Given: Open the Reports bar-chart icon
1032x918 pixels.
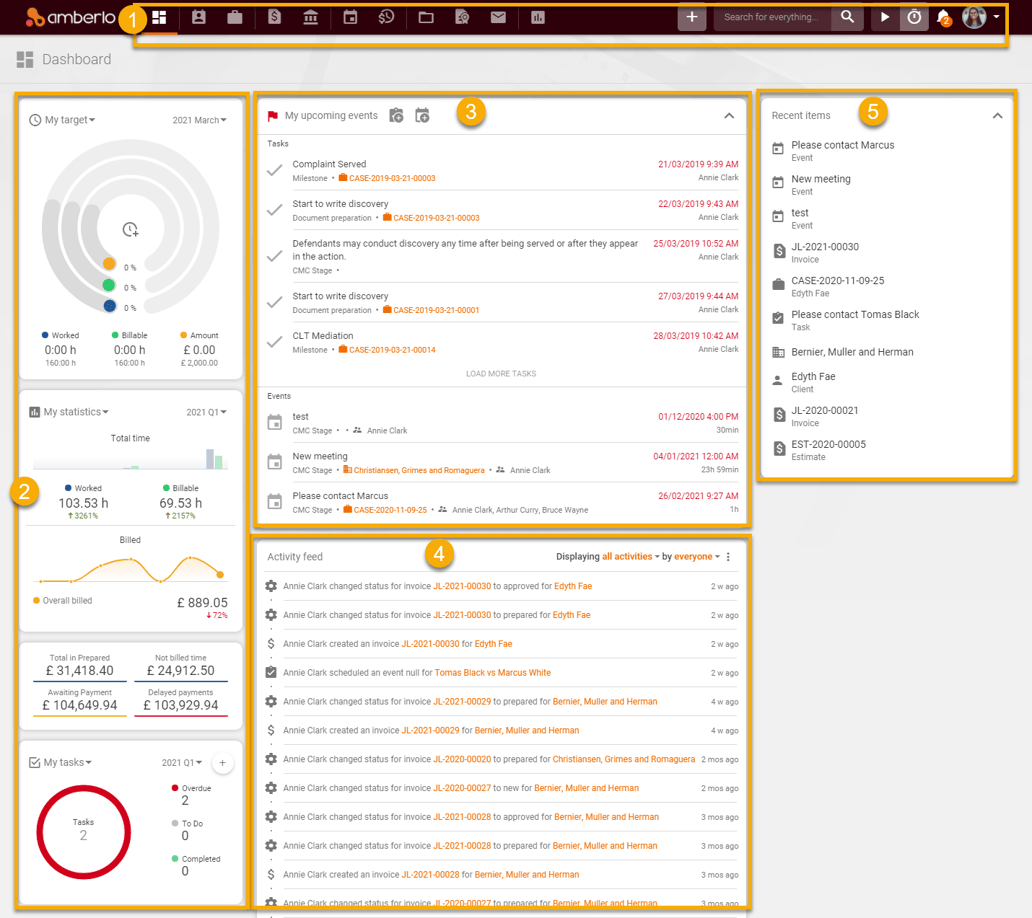Looking at the screenshot, I should 538,17.
